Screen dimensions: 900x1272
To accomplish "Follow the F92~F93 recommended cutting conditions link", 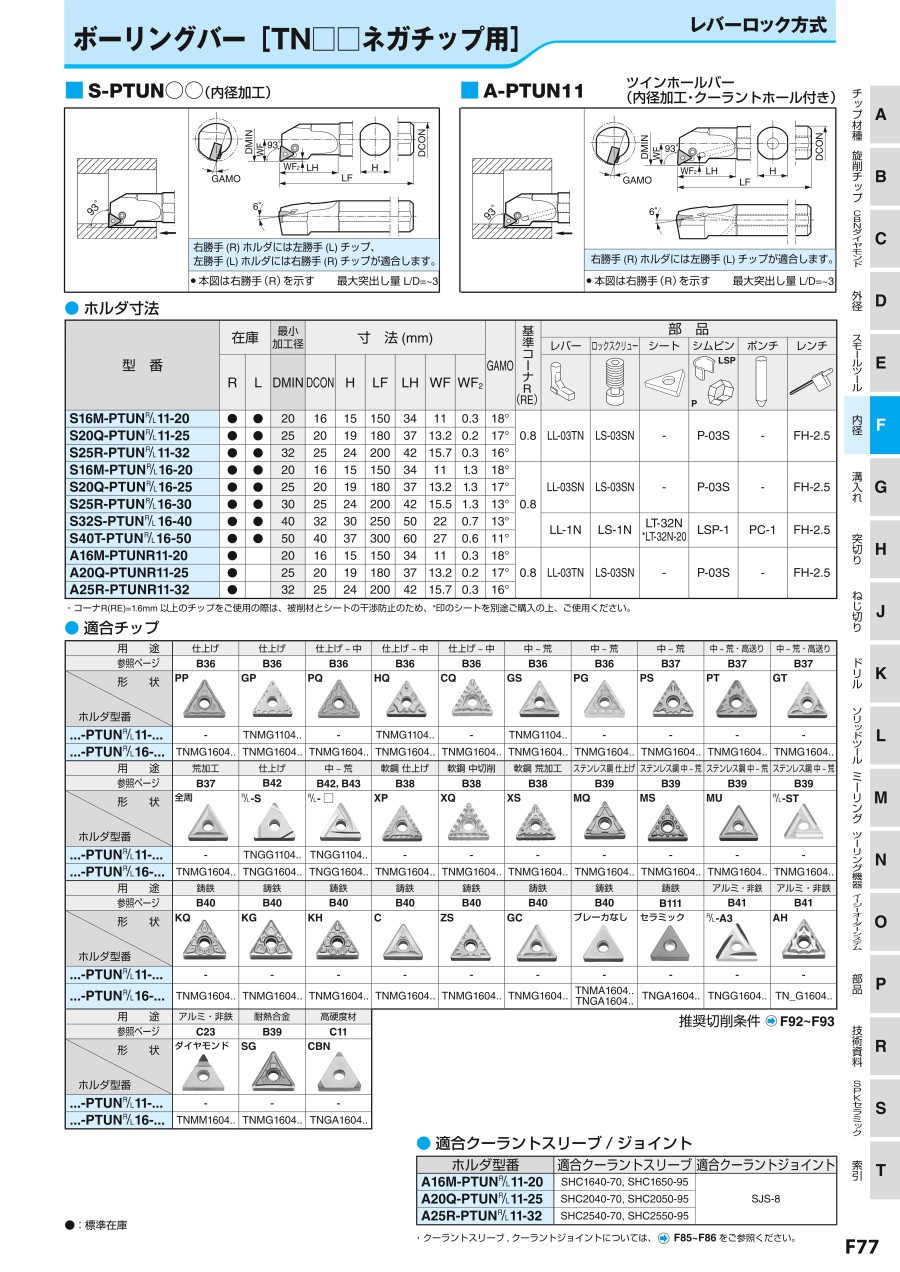I will 800,1021.
